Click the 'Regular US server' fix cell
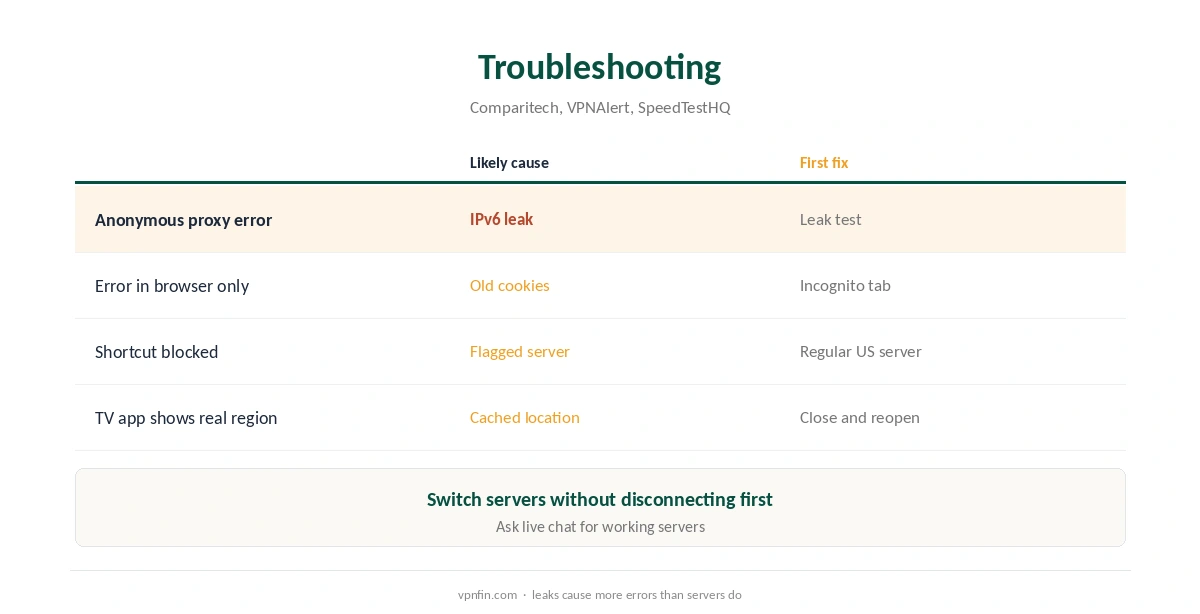The width and height of the screenshot is (1200, 614). [x=860, y=351]
